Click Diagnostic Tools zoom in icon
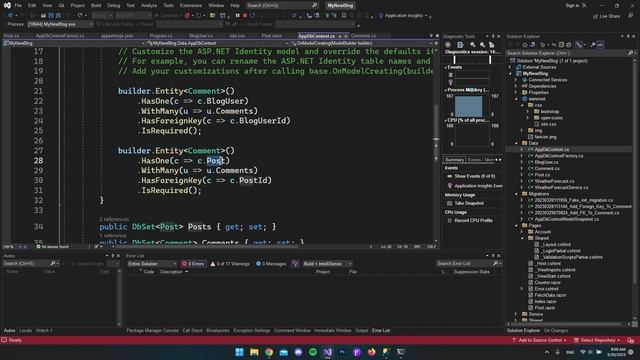640x360 pixels. 473,45
